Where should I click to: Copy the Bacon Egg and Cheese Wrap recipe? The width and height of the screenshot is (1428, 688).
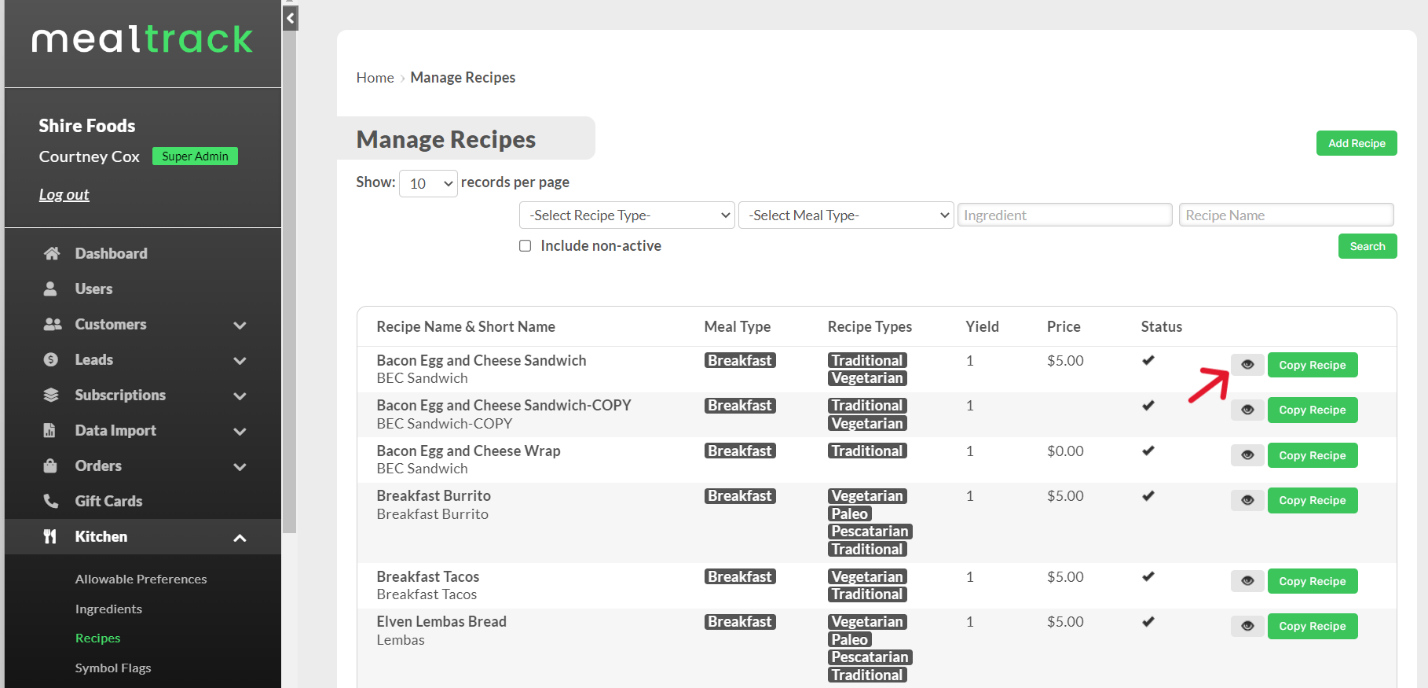click(1312, 455)
